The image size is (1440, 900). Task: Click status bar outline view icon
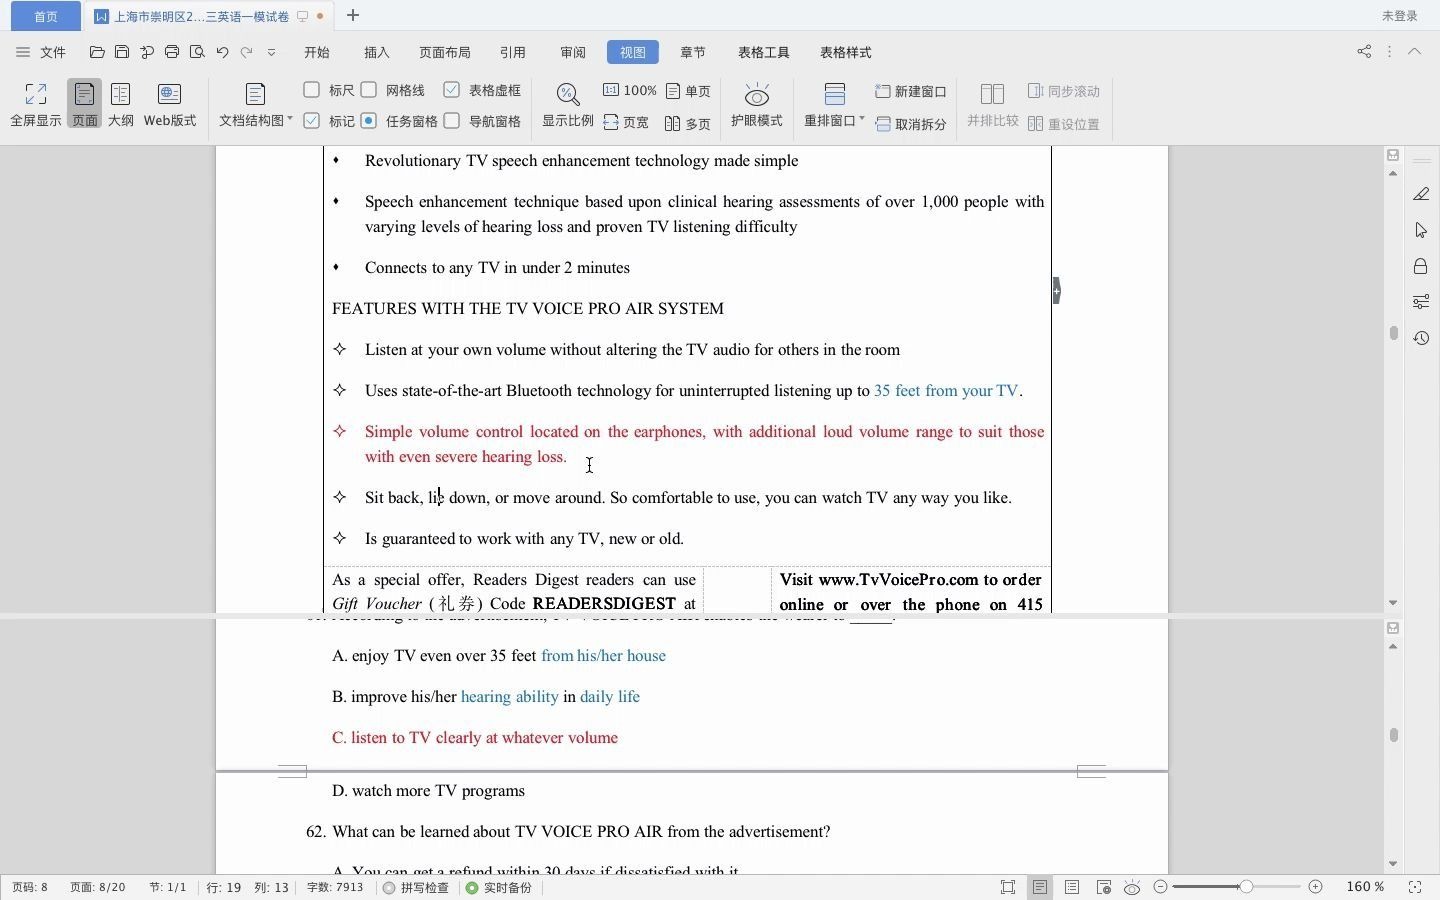coord(1072,887)
